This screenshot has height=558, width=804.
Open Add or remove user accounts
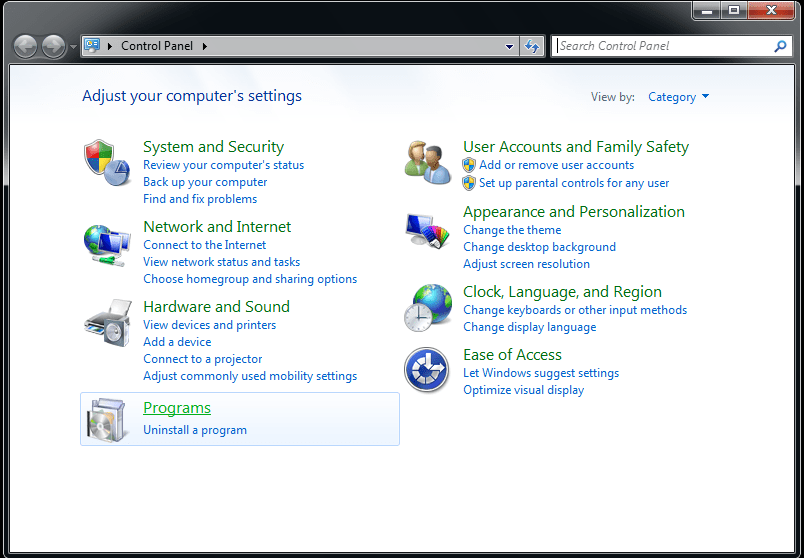[x=556, y=165]
